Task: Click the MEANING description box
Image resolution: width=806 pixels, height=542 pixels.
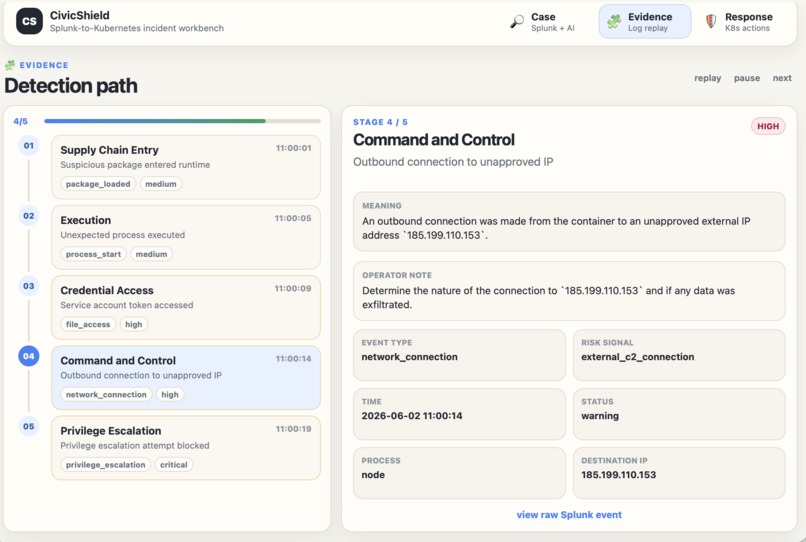Action: point(569,222)
